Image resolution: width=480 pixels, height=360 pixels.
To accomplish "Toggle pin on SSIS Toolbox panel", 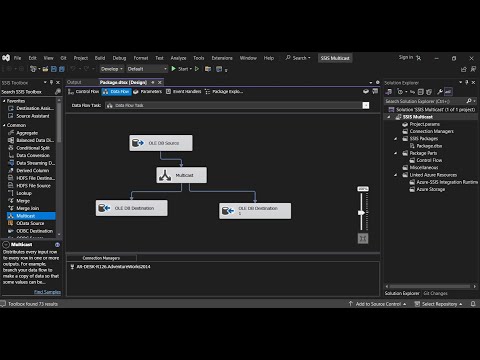I will pos(51,82).
